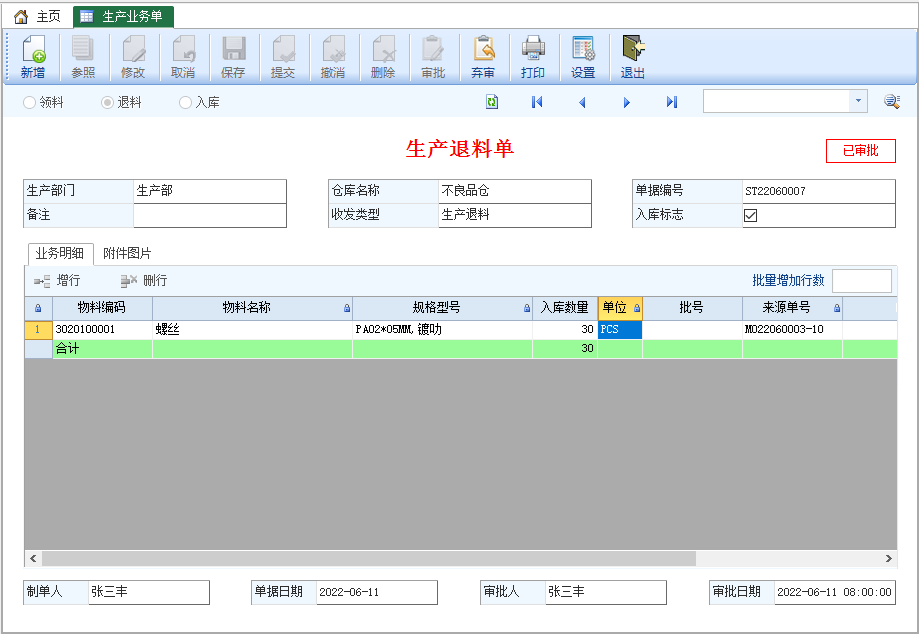The width and height of the screenshot is (919, 634).
Task: Toggle the 入库标志 checkbox
Action: point(750,216)
